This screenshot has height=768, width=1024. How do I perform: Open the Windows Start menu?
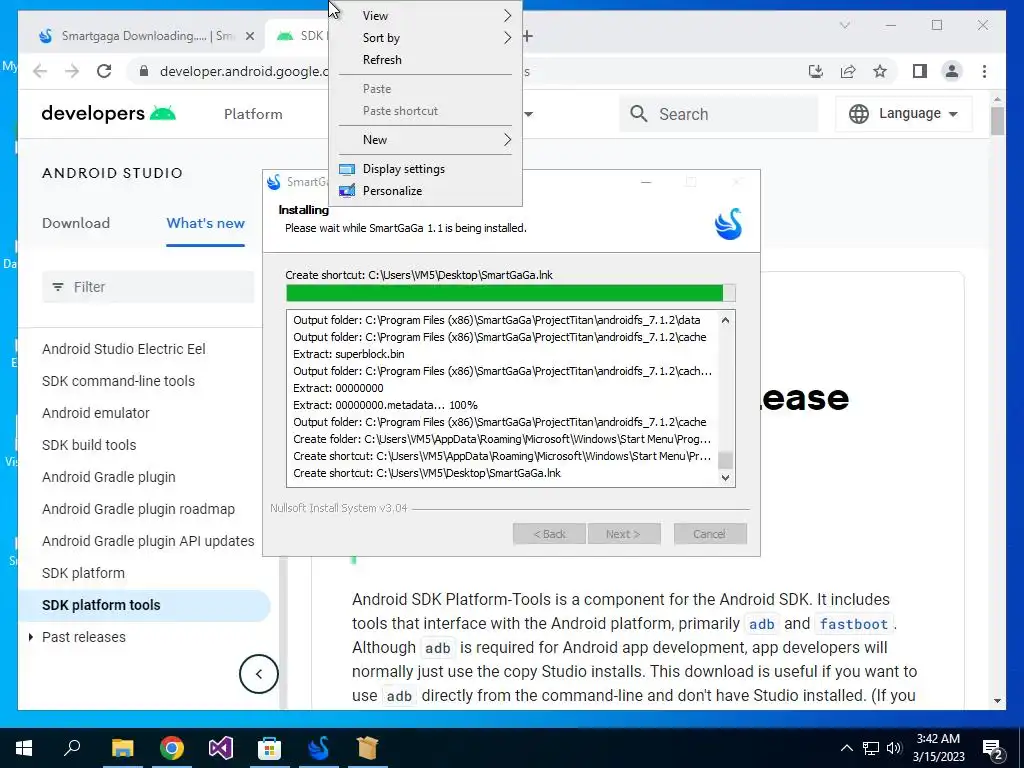click(24, 748)
